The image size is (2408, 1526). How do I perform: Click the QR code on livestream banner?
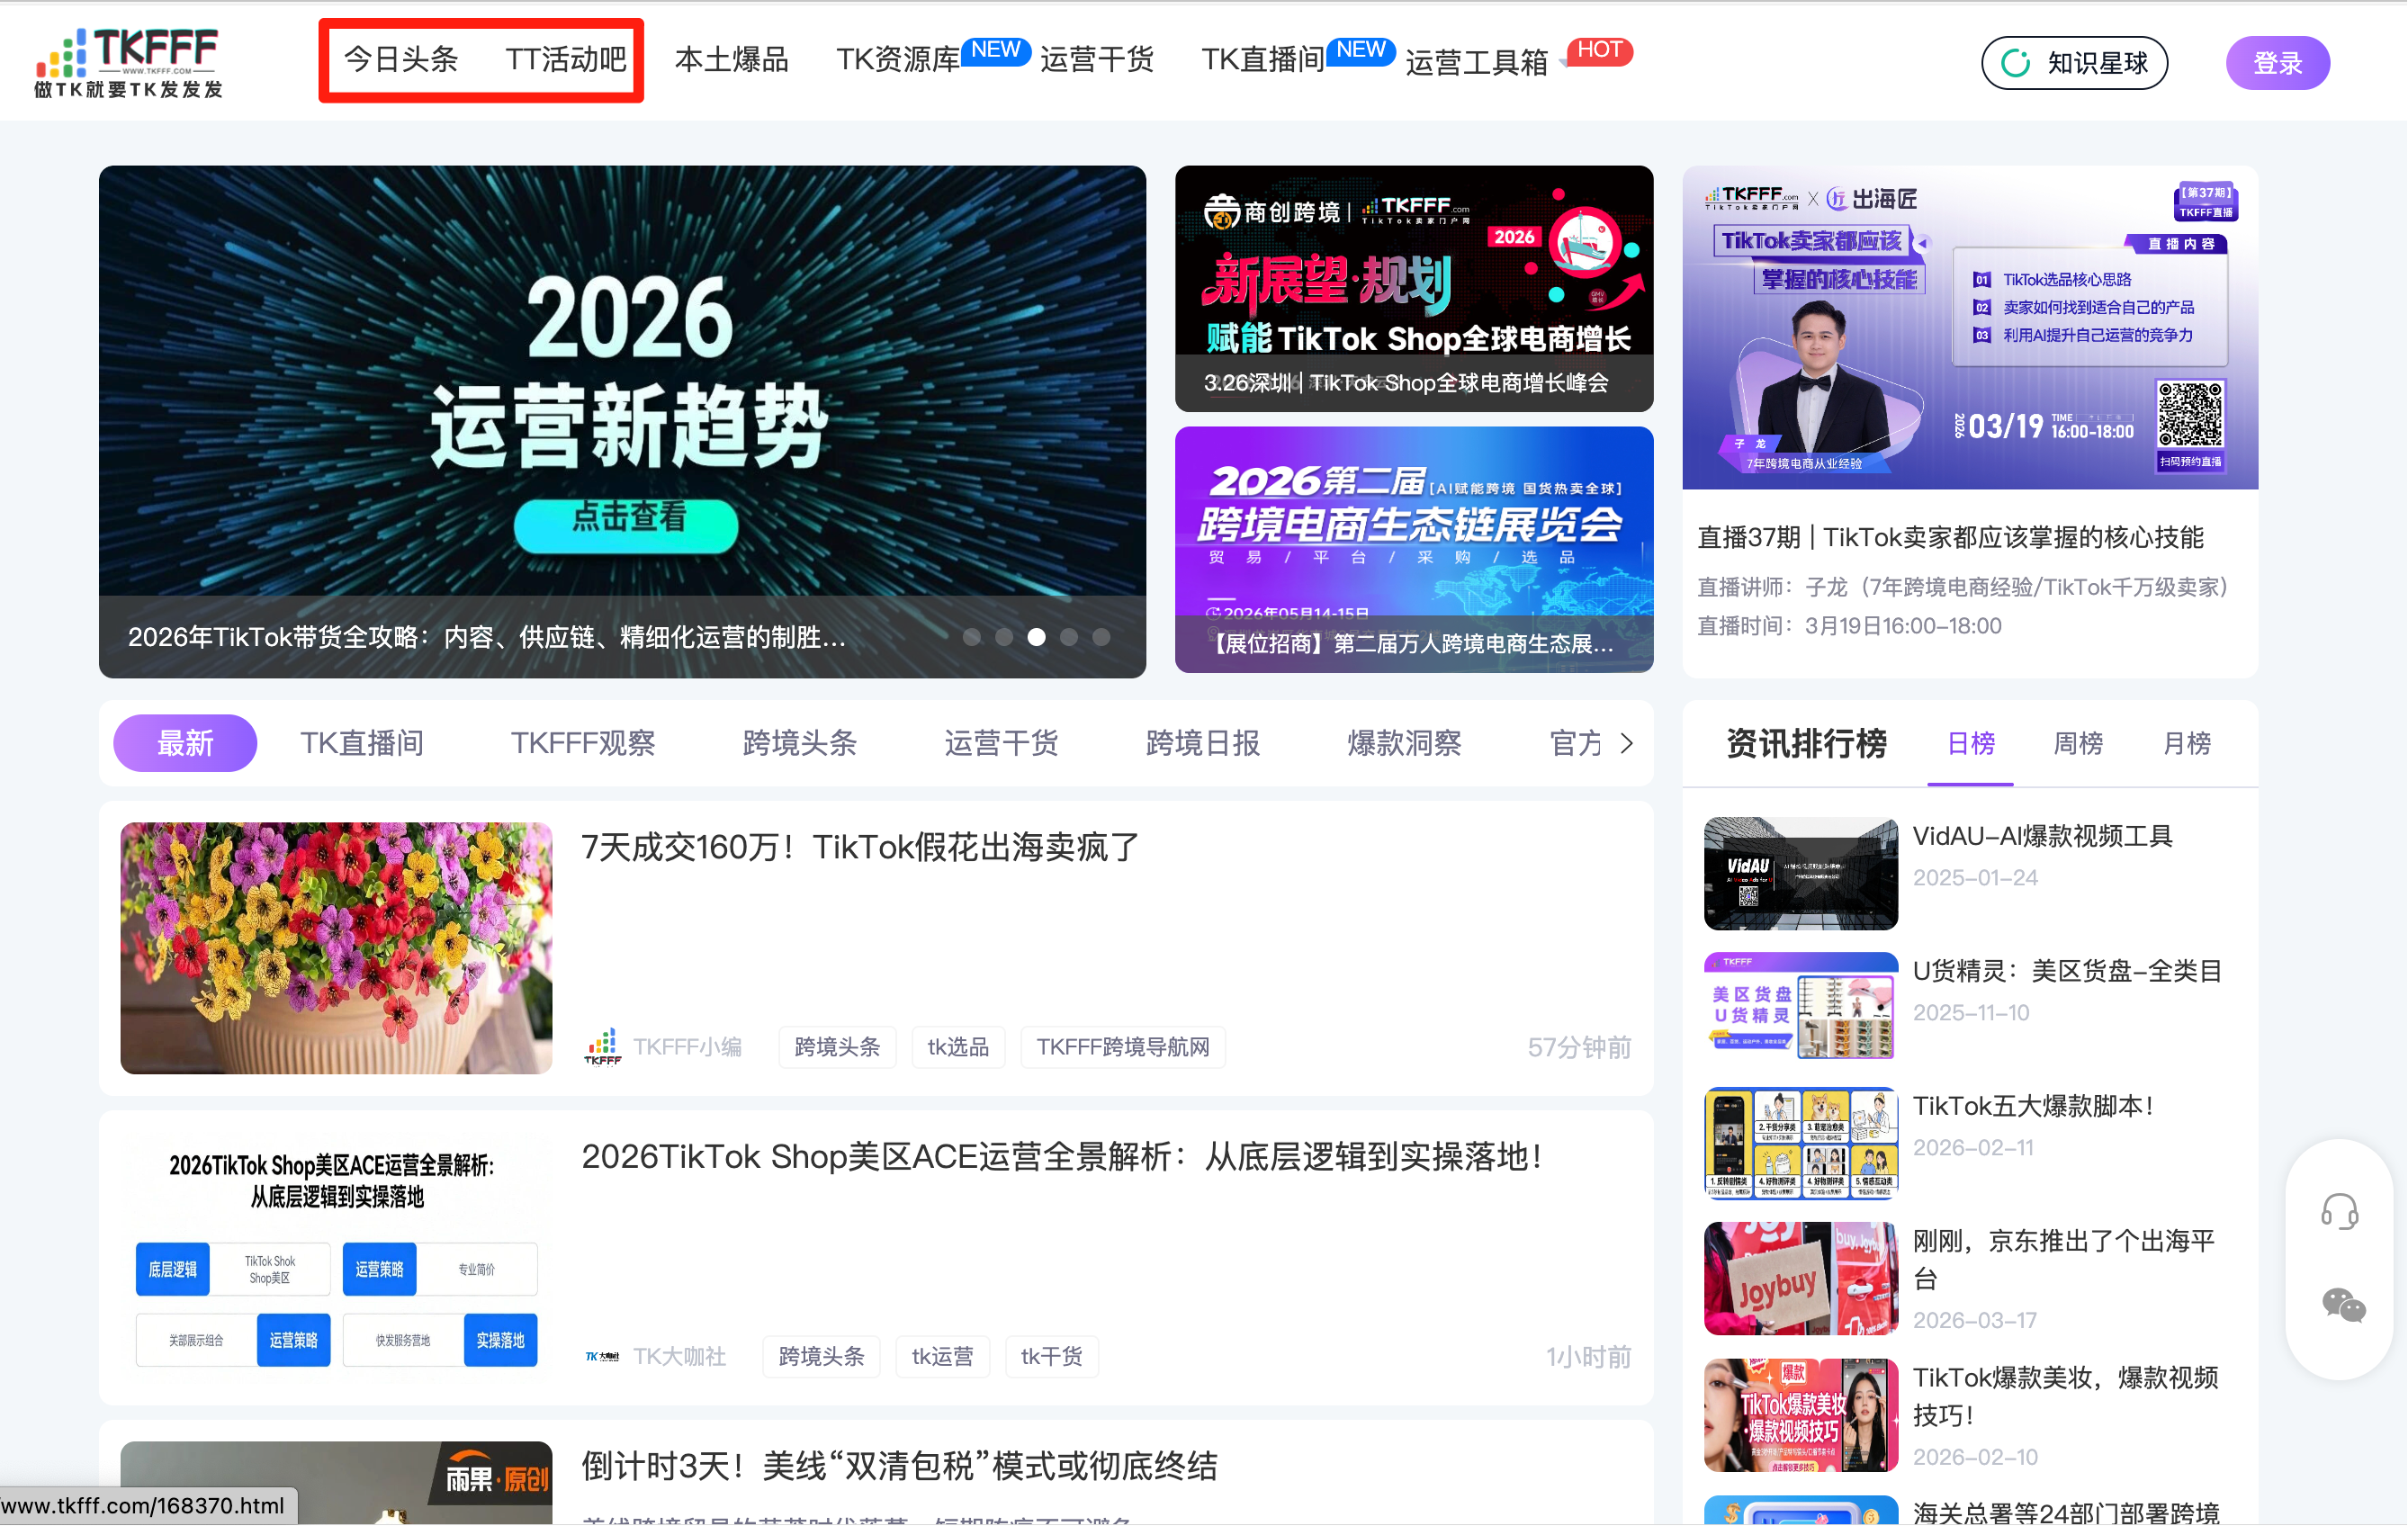2189,414
